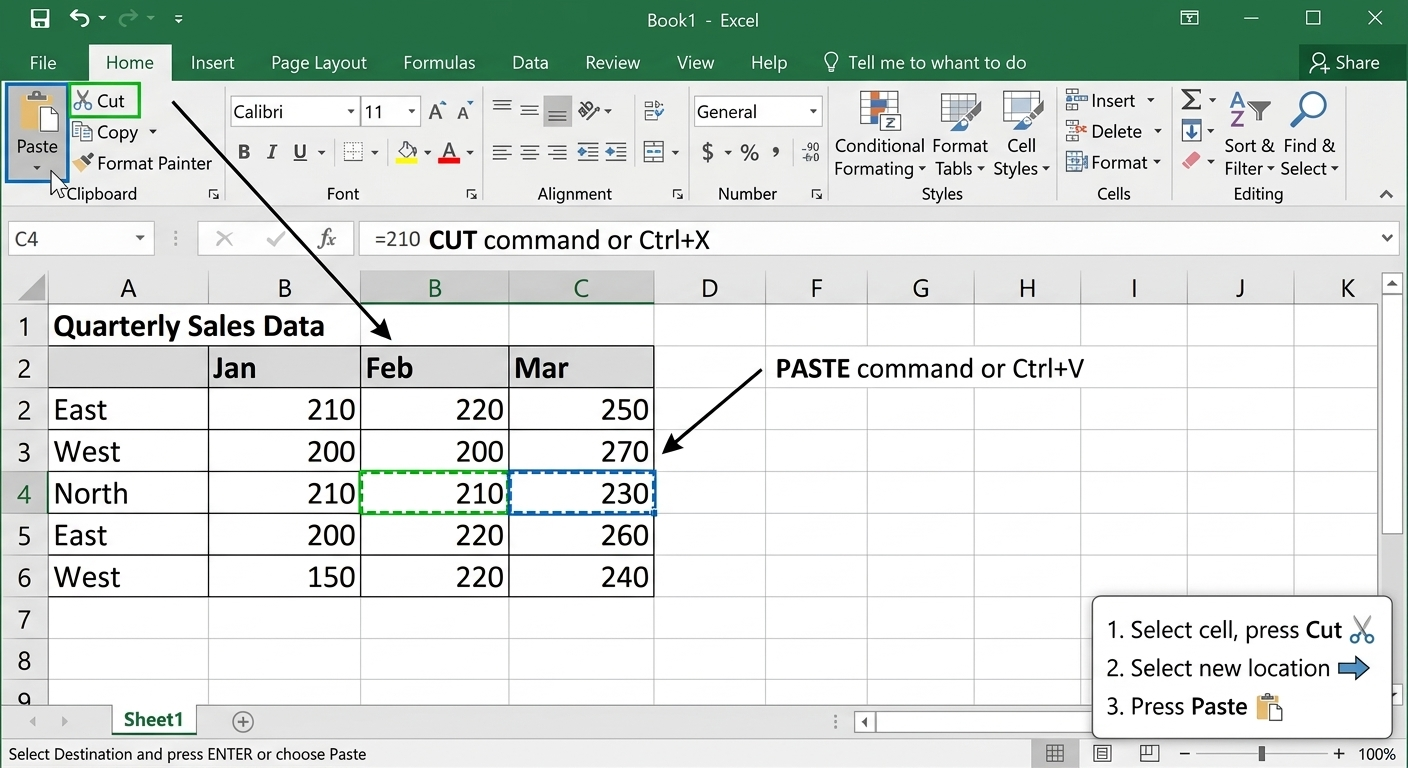The height and width of the screenshot is (768, 1408).
Task: Click the Format Painter brush
Action: 142,163
